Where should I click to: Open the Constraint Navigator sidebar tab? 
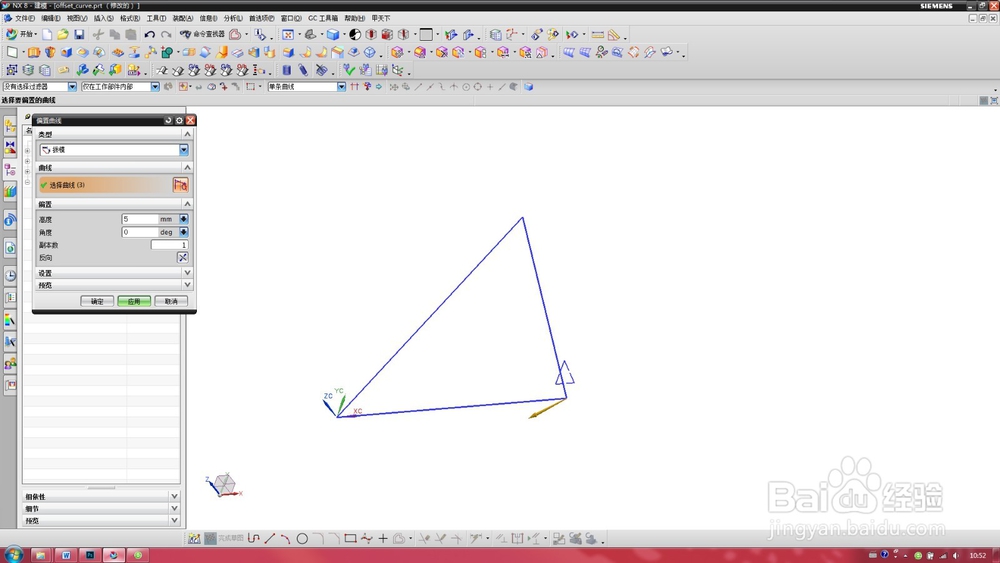[x=10, y=148]
